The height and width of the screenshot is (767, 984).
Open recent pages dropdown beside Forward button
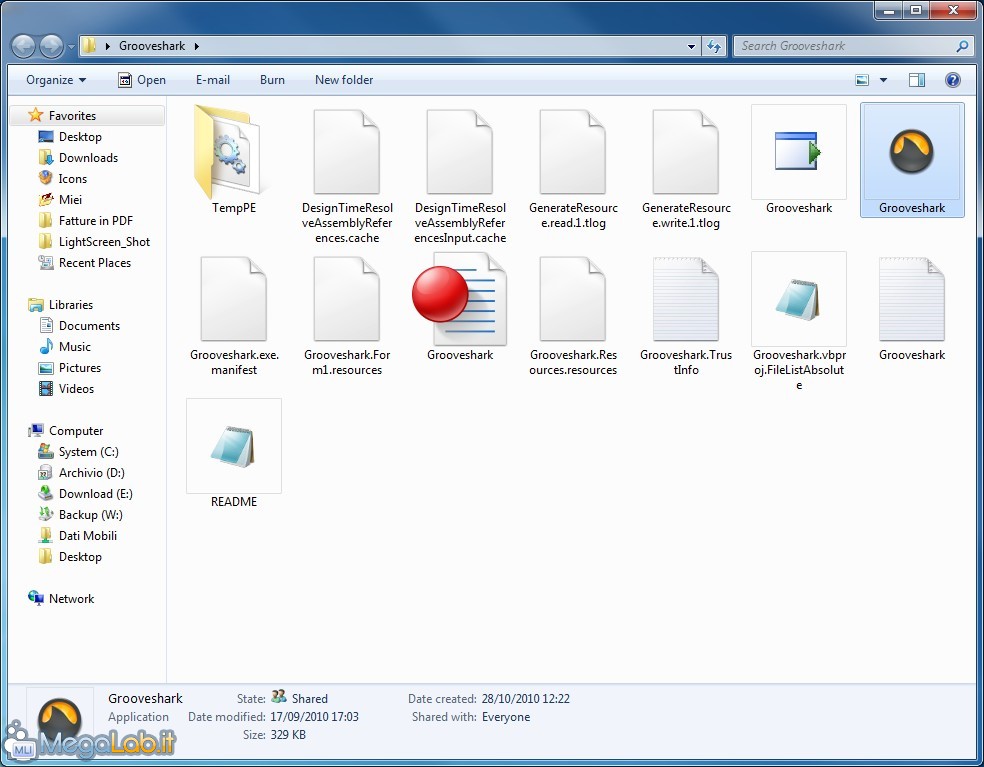click(x=71, y=46)
